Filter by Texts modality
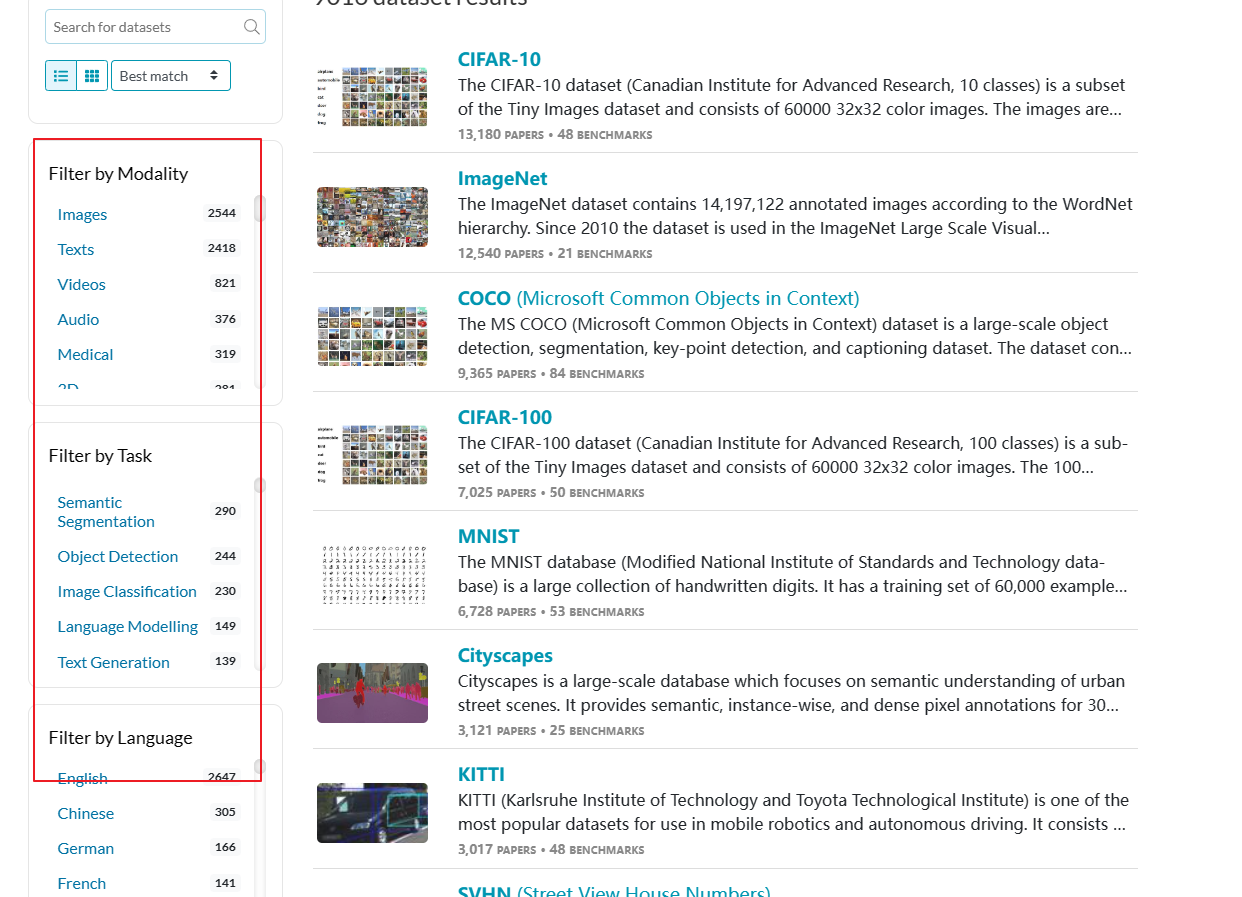 (x=76, y=249)
